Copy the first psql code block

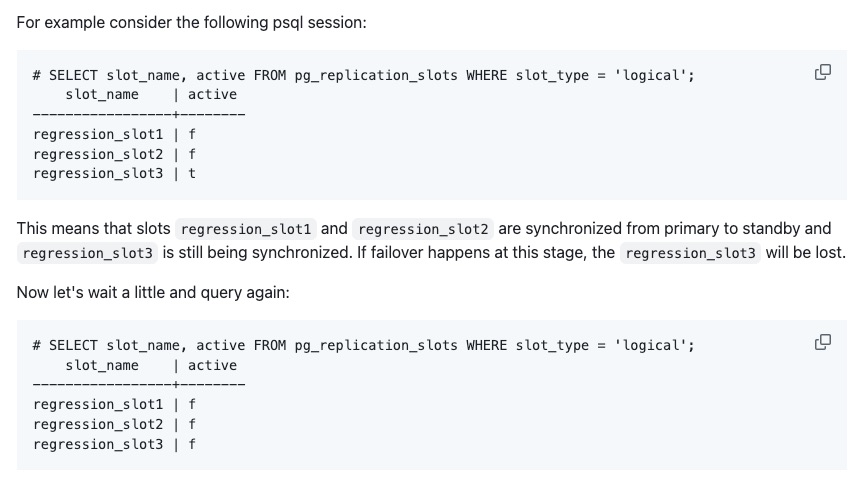(823, 72)
